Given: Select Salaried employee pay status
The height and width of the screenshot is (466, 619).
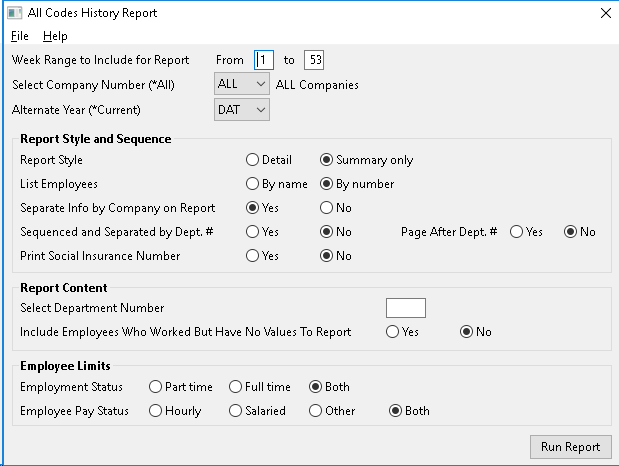Looking at the screenshot, I should 257,411.
